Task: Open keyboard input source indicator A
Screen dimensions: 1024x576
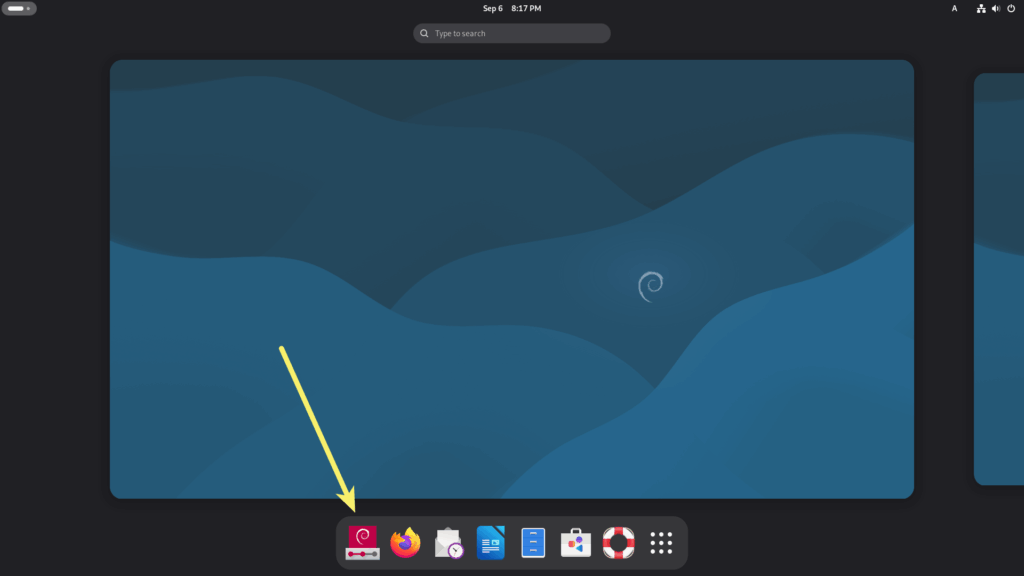Action: click(954, 8)
